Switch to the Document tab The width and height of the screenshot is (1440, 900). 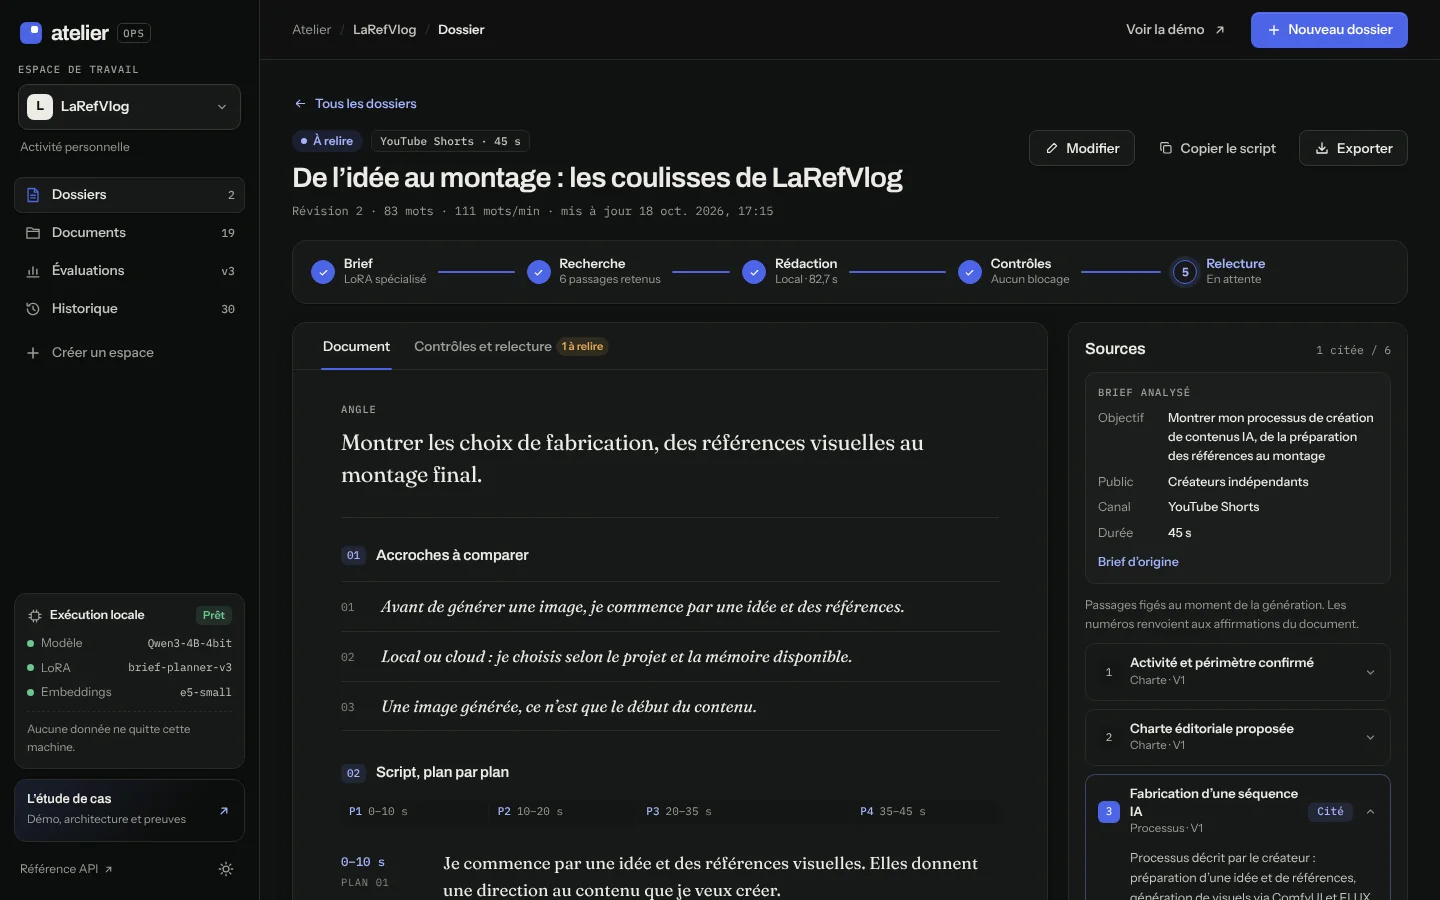click(x=356, y=347)
